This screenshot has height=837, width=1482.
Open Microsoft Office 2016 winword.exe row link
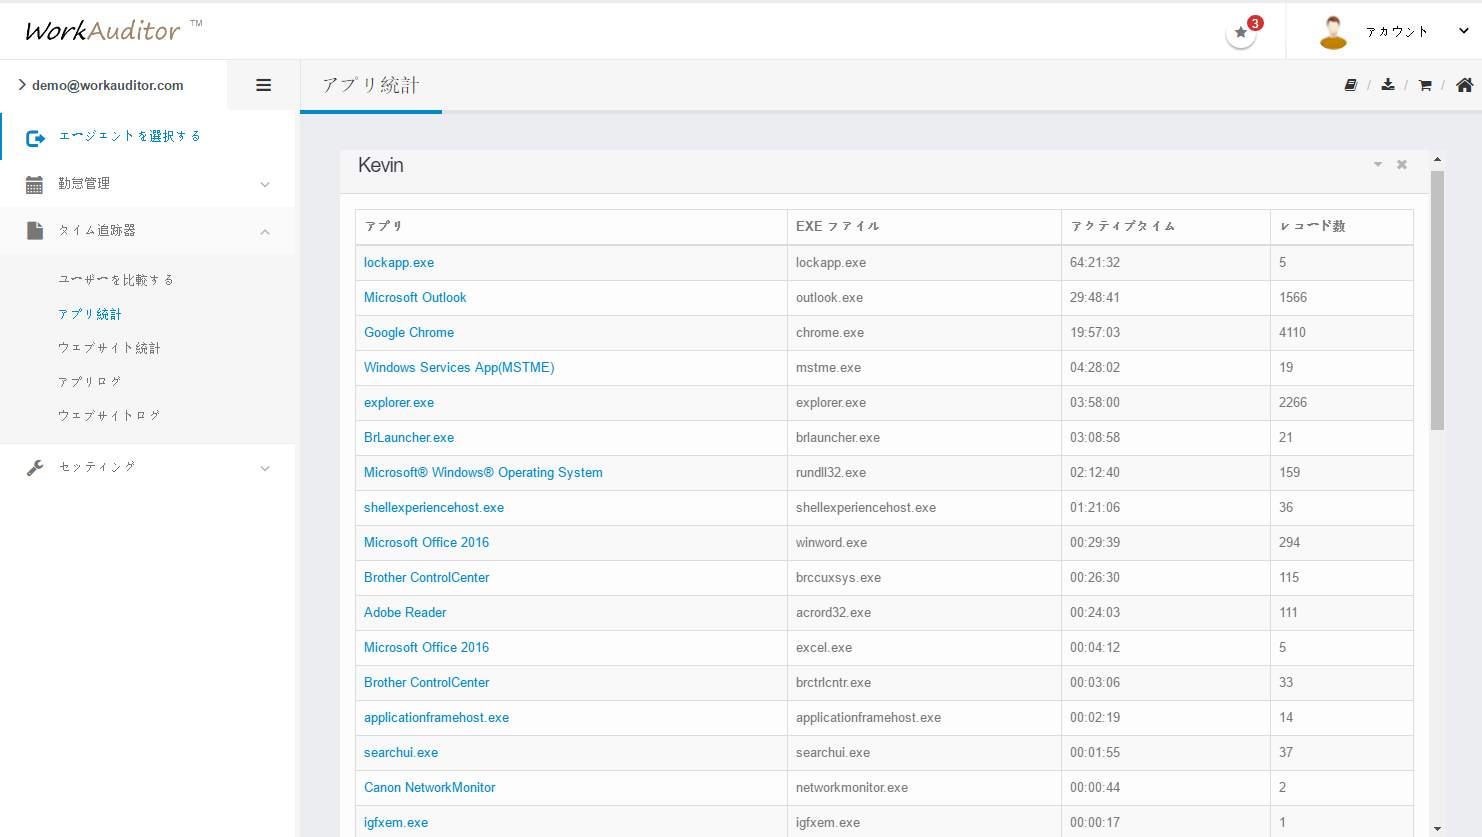427,543
